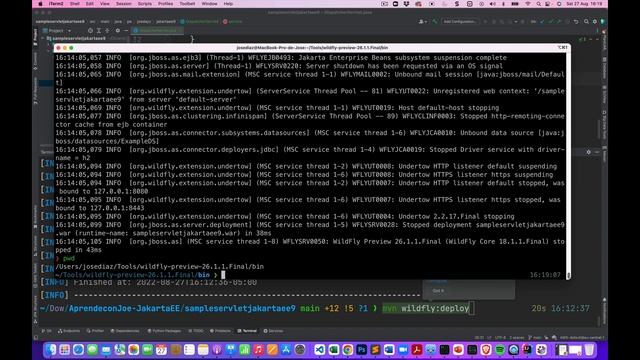Open Spotify from the Dock
640x360 pixels.
coord(500,350)
